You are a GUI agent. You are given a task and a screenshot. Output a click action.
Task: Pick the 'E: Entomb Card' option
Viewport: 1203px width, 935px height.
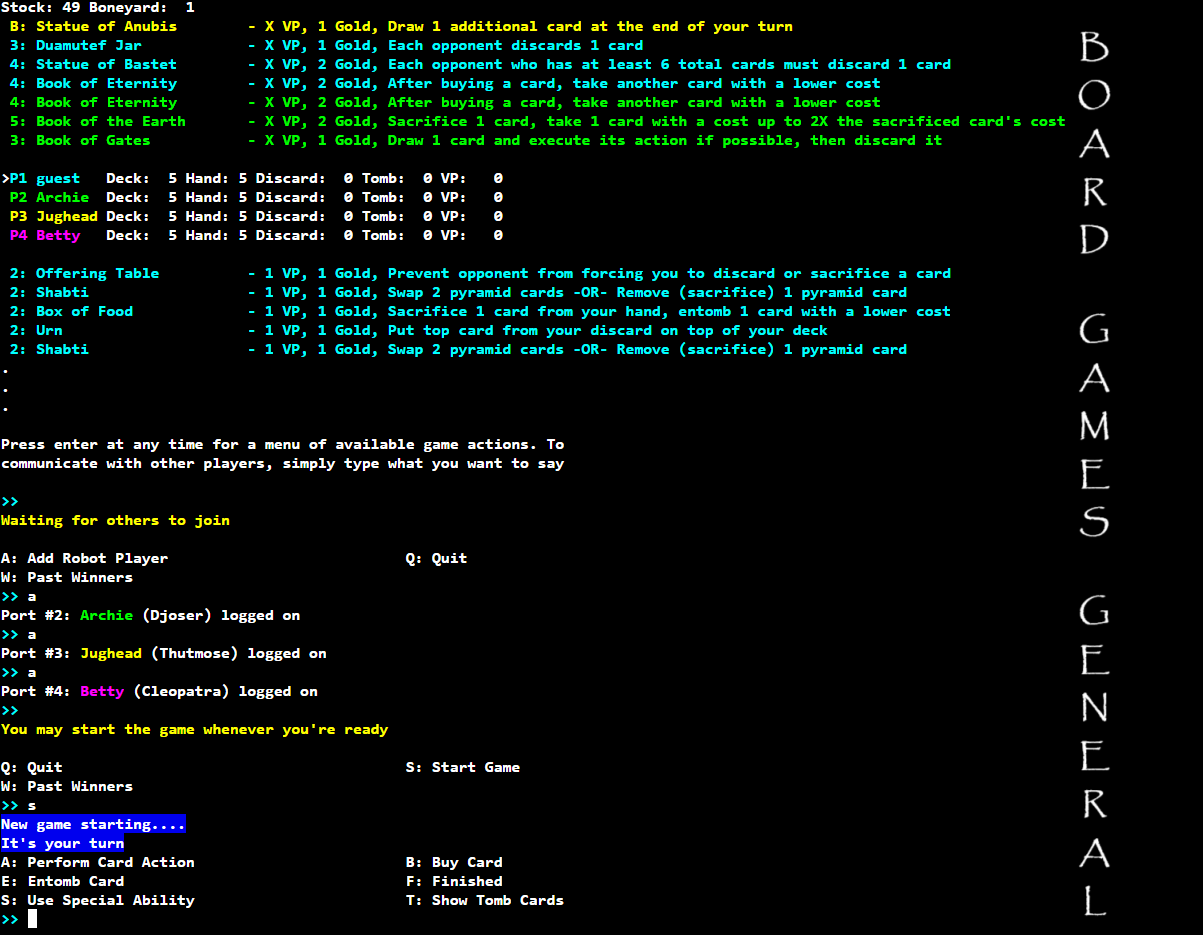(x=63, y=881)
